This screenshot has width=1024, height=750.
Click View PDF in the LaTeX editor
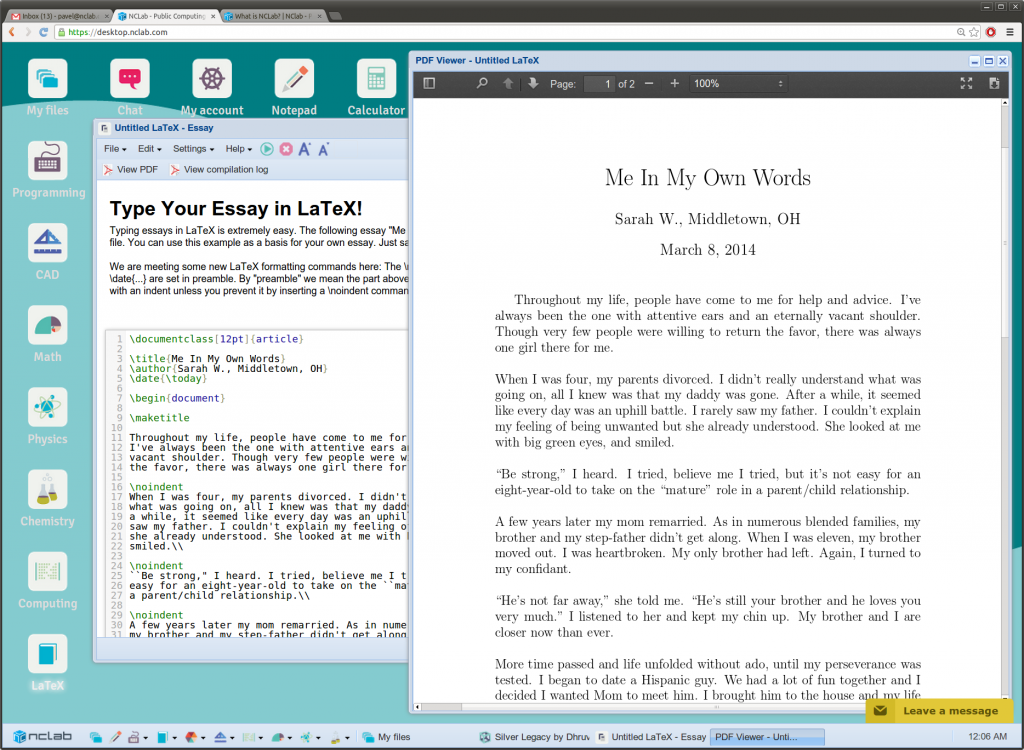(x=131, y=170)
